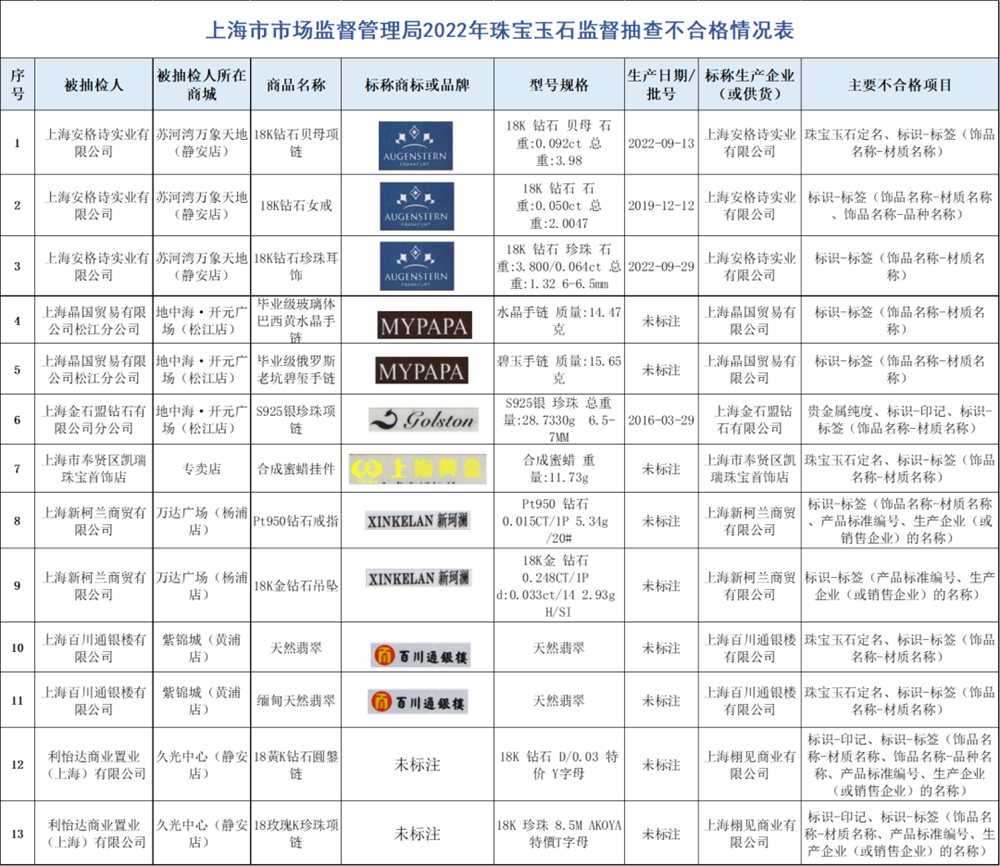Click the row 10 spec cell 天然翡翠
The width and height of the screenshot is (1000, 866).
pos(559,648)
